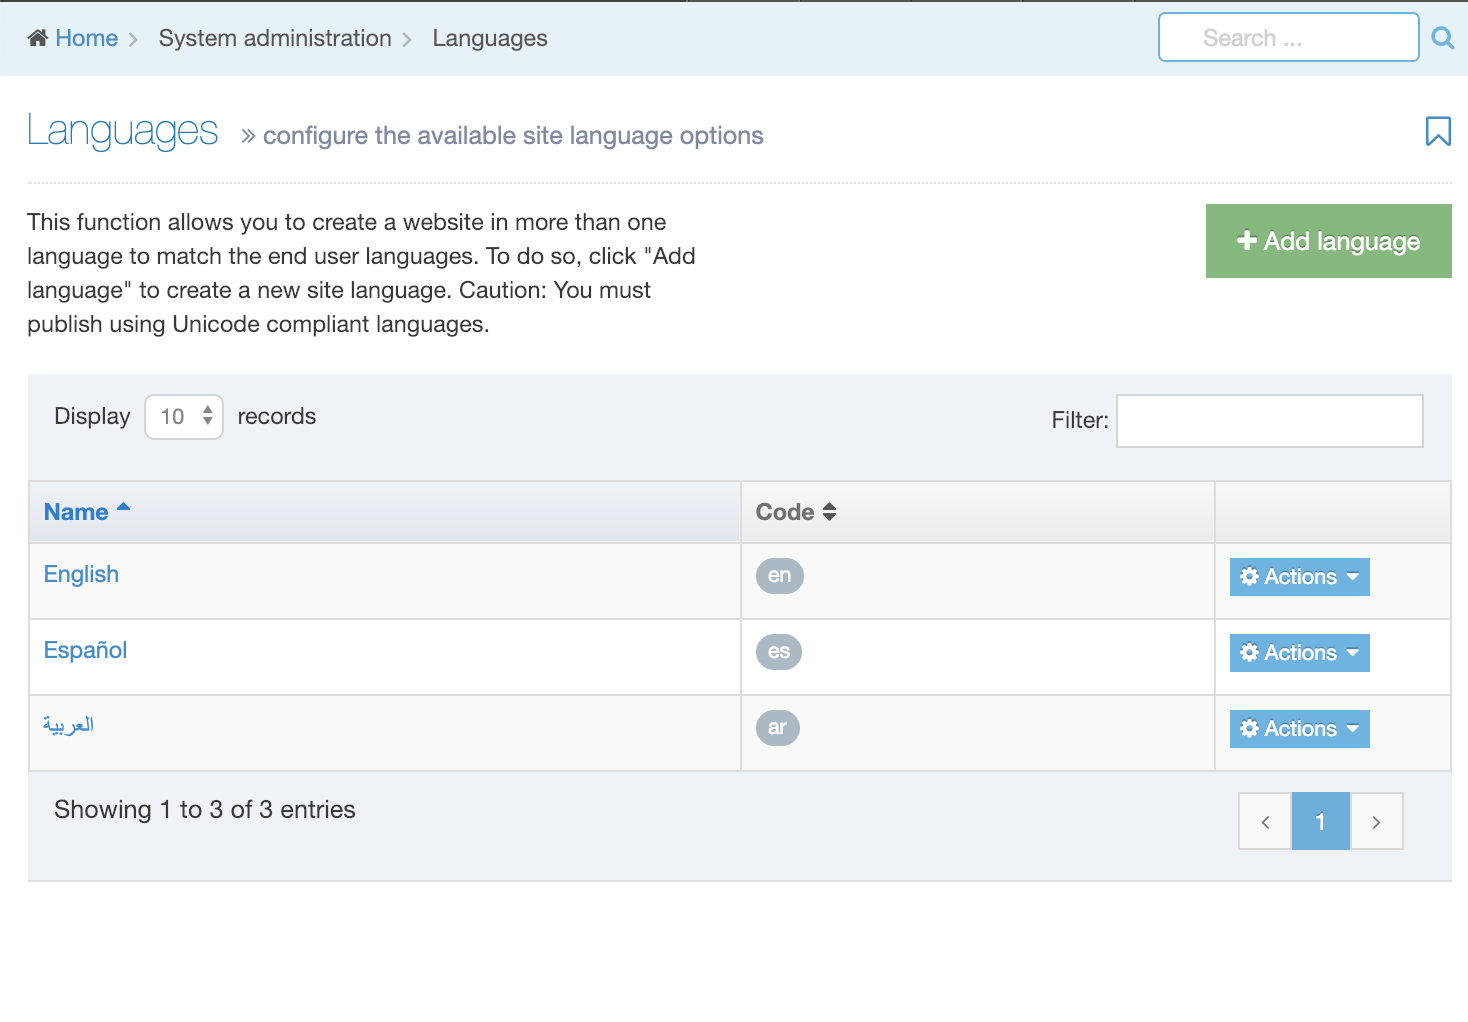Click into the top Search box
This screenshot has width=1468, height=1022.
[1287, 38]
